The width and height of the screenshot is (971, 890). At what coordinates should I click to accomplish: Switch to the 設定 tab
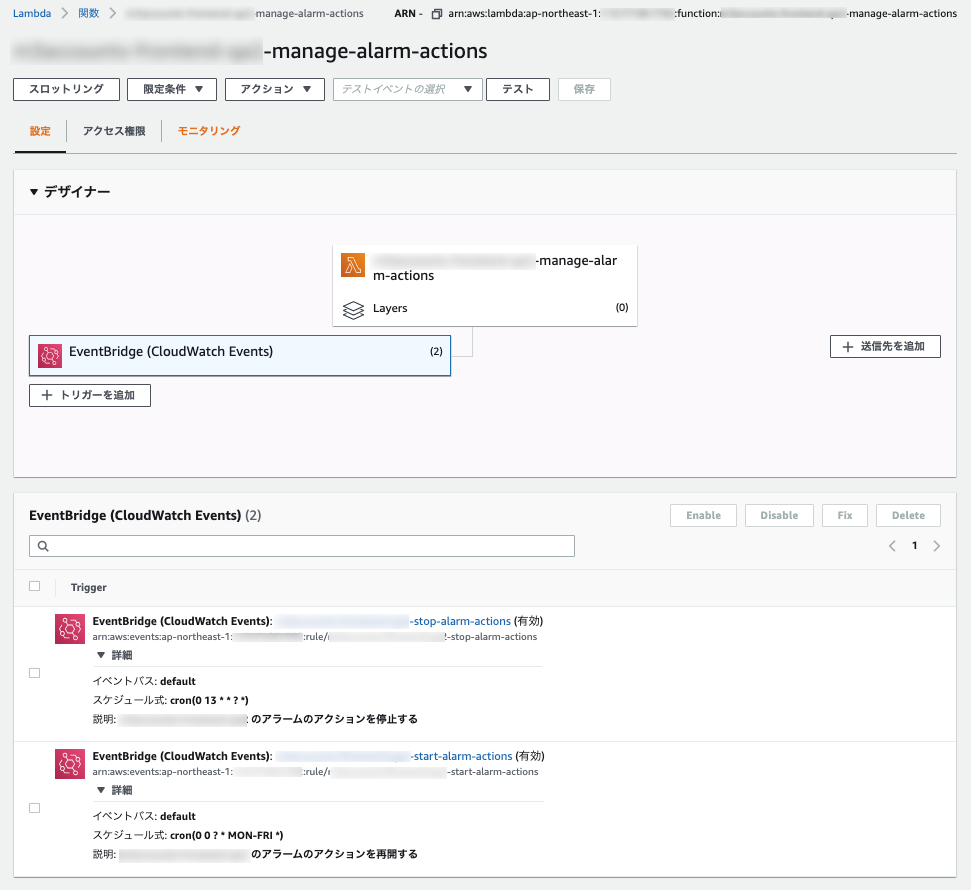tap(40, 131)
